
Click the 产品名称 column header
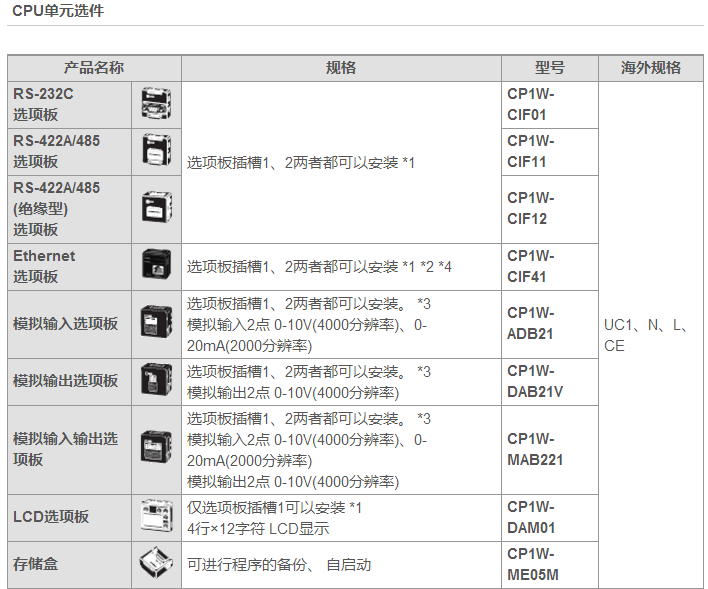pos(94,68)
